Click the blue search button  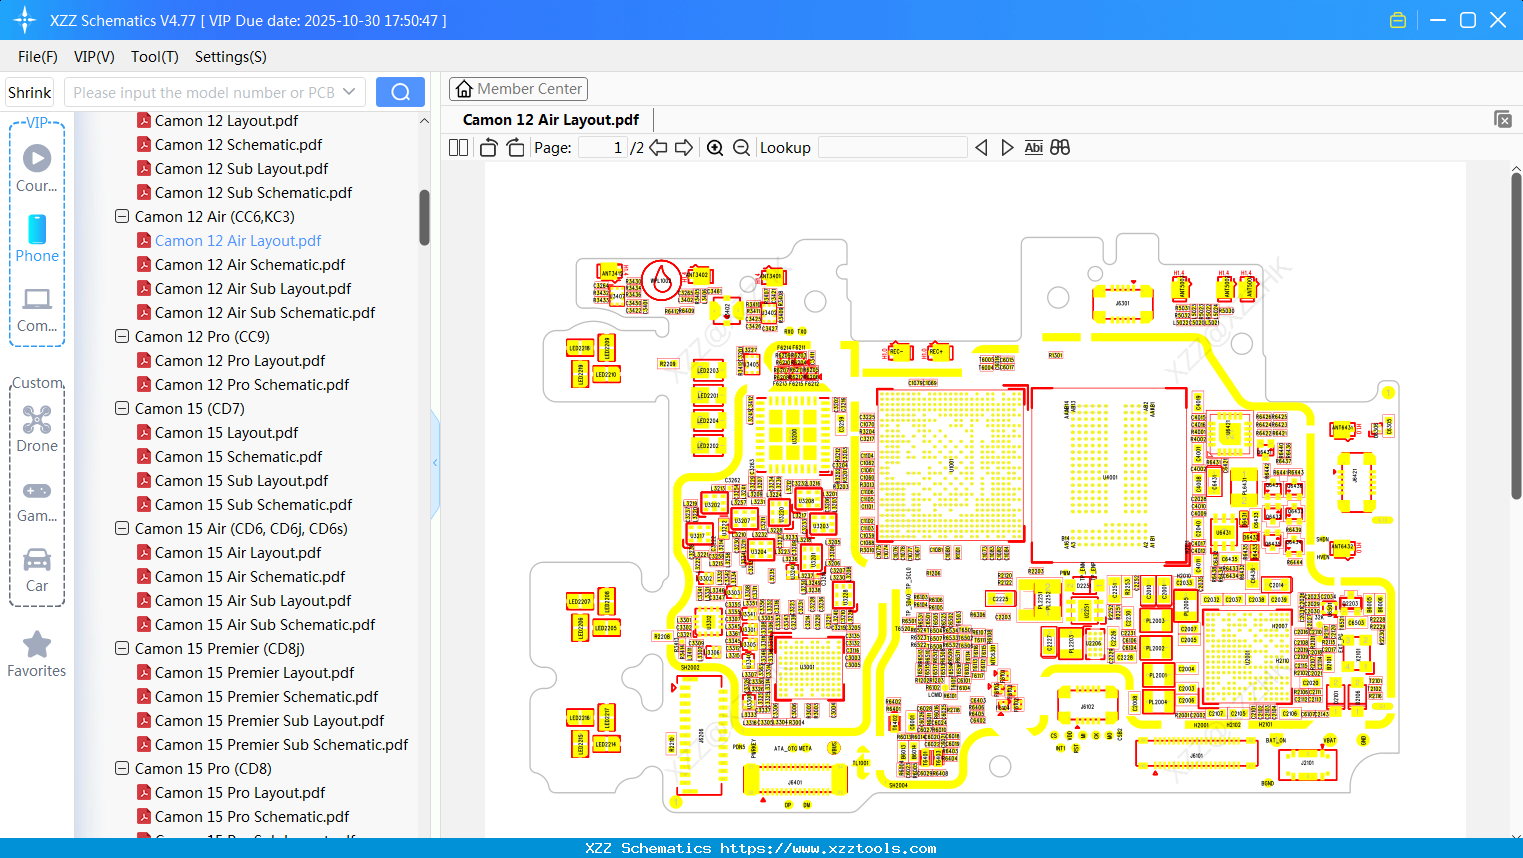pyautogui.click(x=400, y=92)
